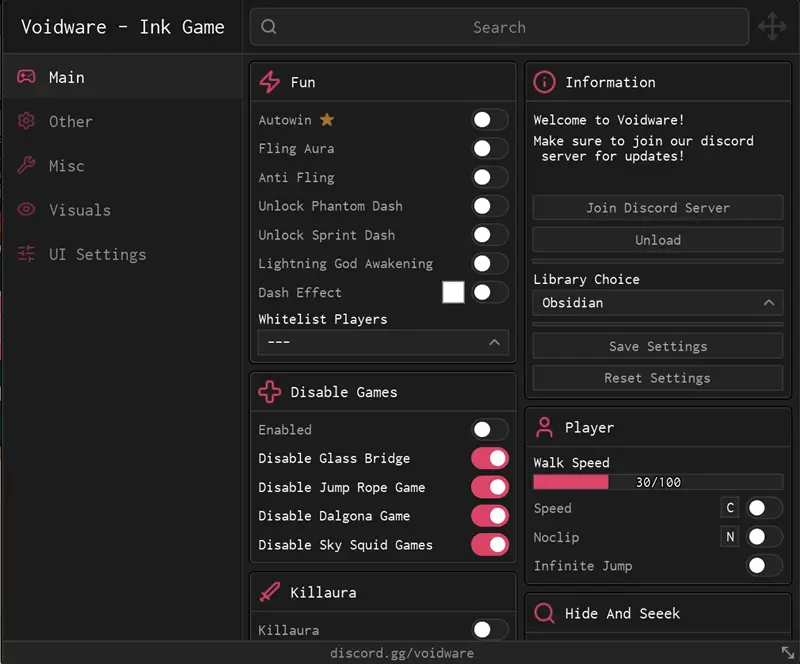
Task: Open the Dash Effect white color swatch
Action: point(453,292)
